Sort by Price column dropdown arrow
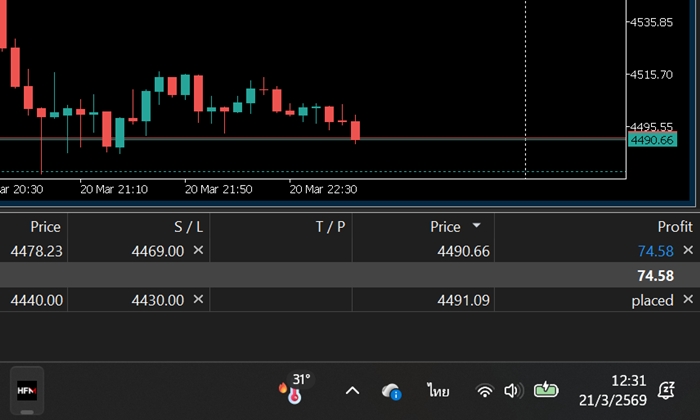Image resolution: width=700 pixels, height=420 pixels. [x=476, y=226]
